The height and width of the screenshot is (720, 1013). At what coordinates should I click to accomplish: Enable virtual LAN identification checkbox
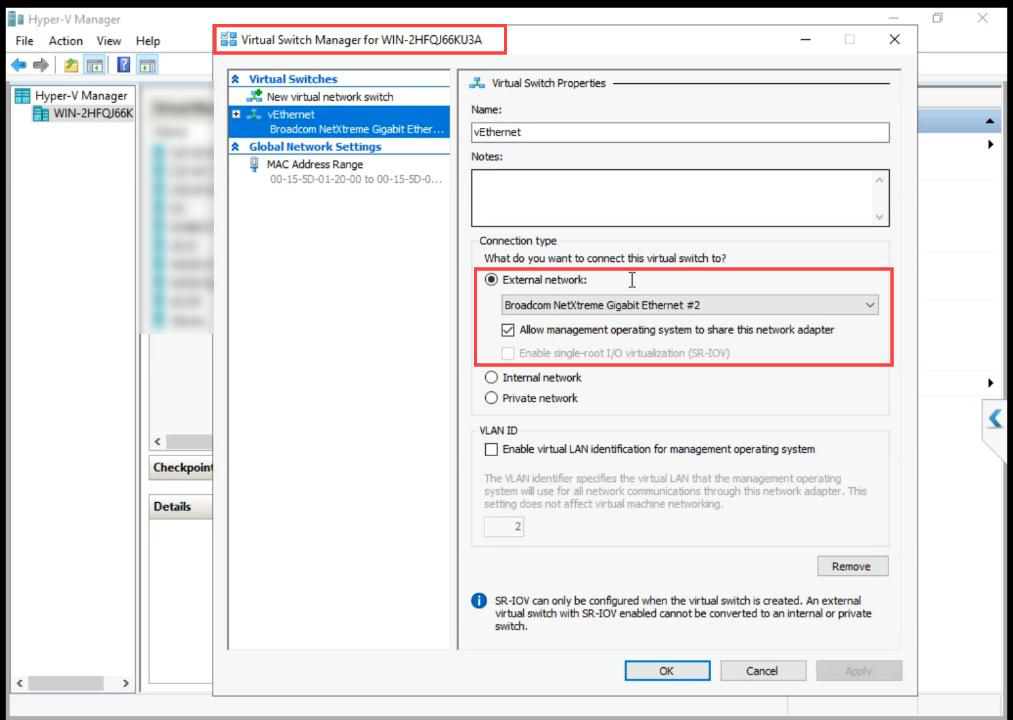pyautogui.click(x=491, y=449)
